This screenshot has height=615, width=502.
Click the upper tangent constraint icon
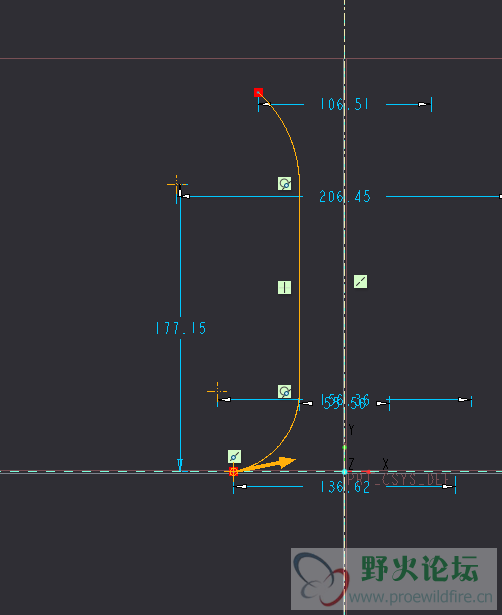285,184
